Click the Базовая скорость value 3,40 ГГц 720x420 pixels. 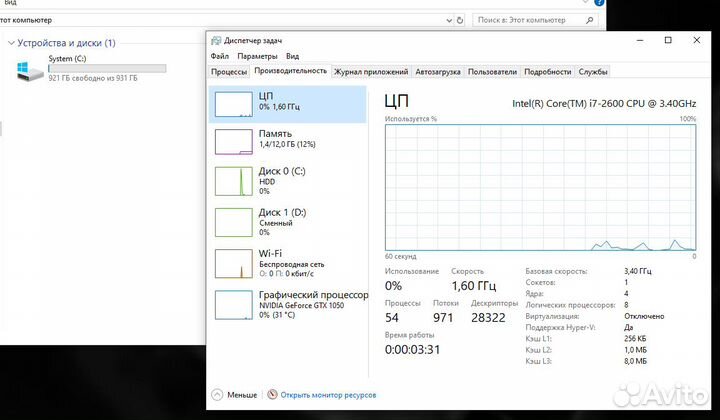pyautogui.click(x=637, y=271)
